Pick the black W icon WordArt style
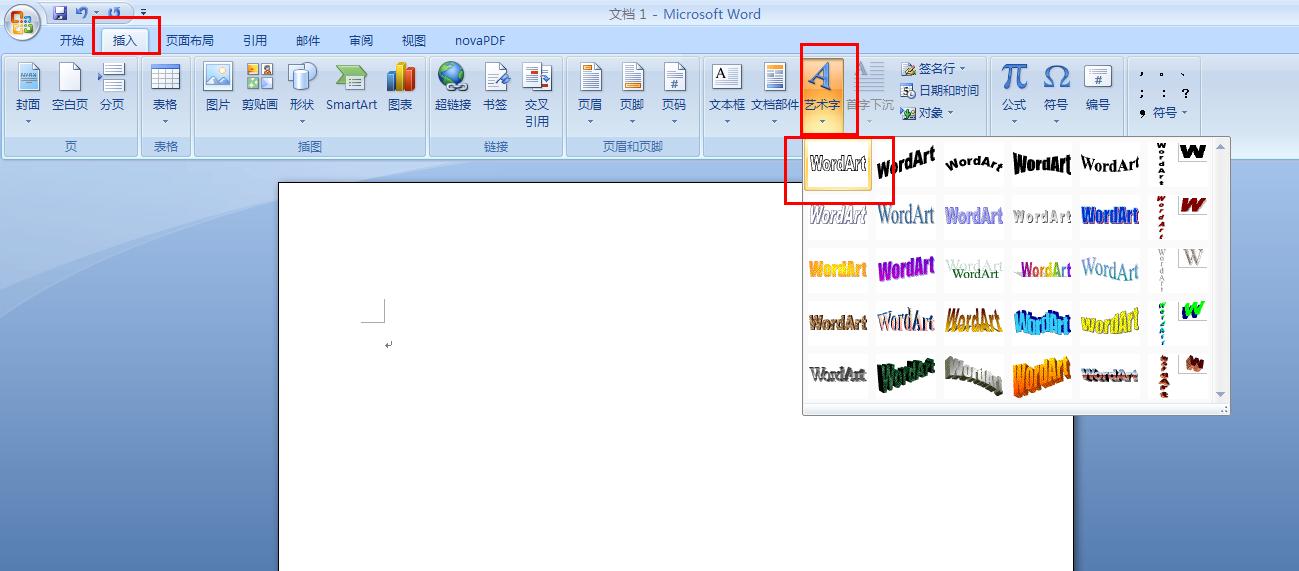Screen dimensions: 1299x571 (1193, 153)
